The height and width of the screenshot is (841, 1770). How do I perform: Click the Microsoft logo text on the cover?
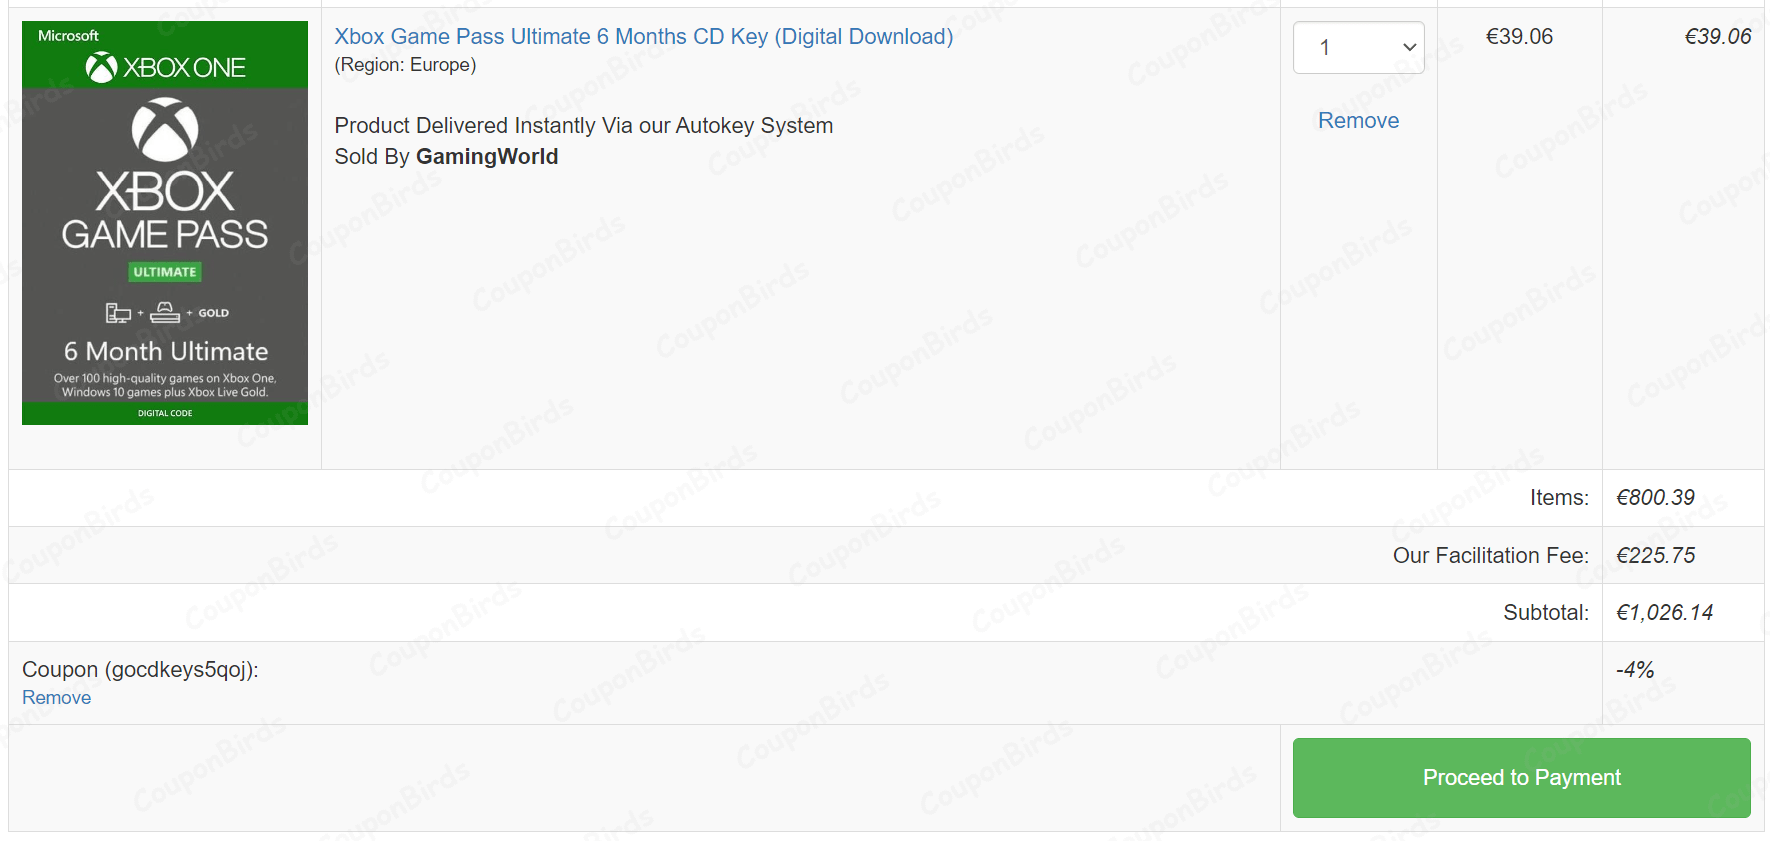[68, 36]
